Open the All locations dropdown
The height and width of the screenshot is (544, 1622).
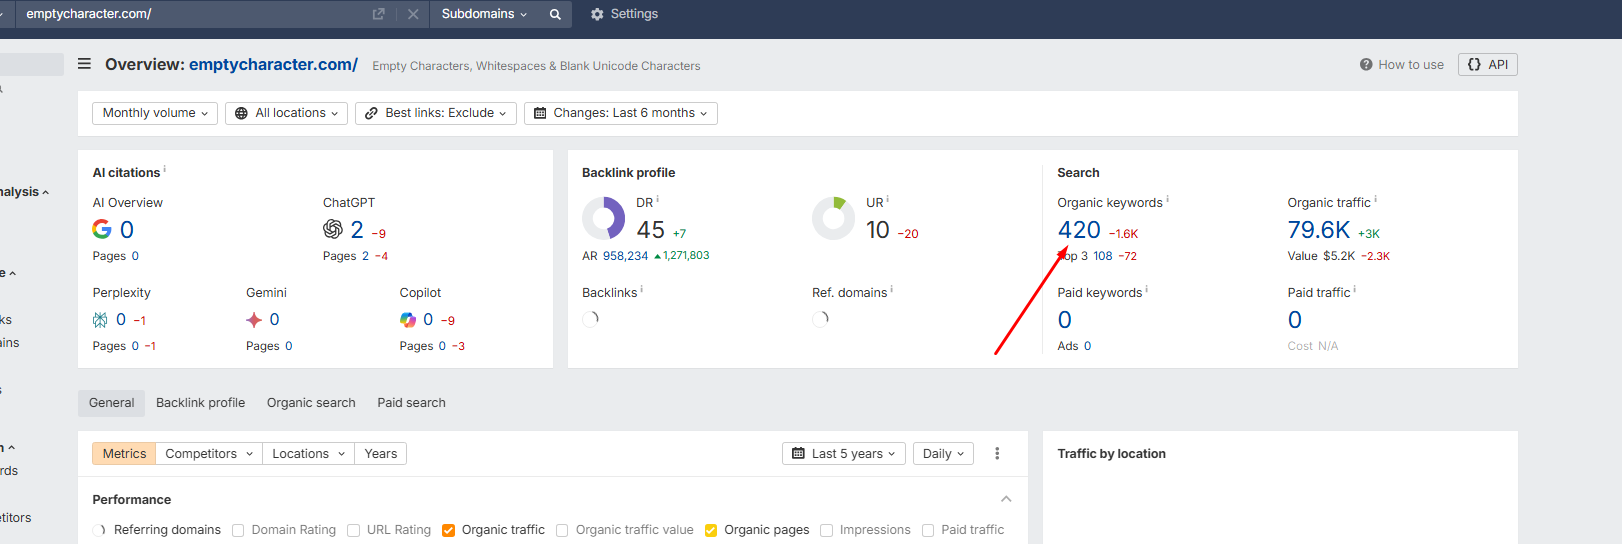click(286, 113)
